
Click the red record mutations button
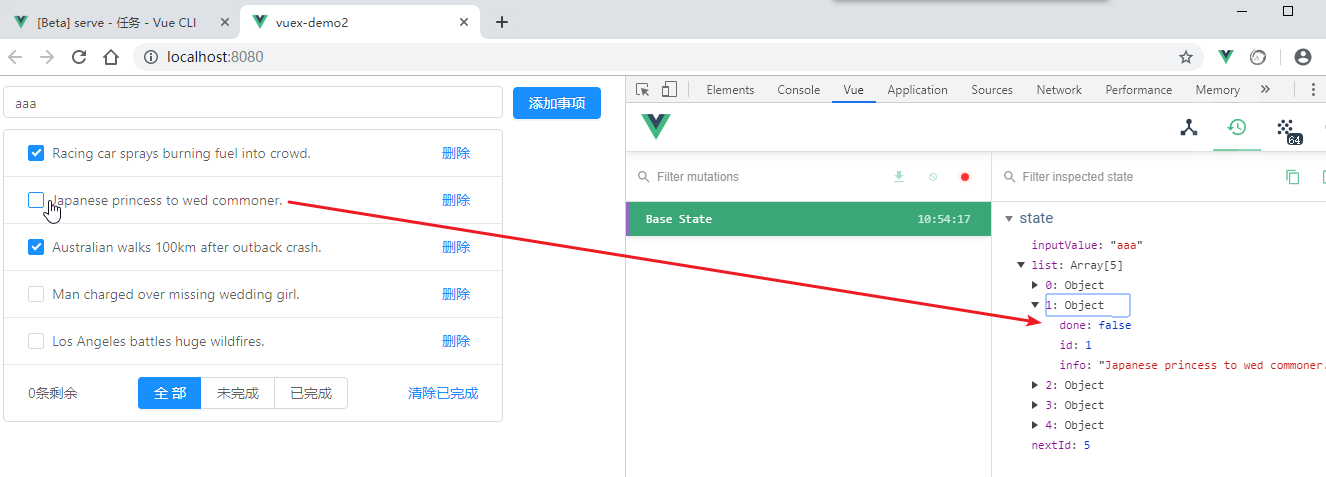point(965,177)
